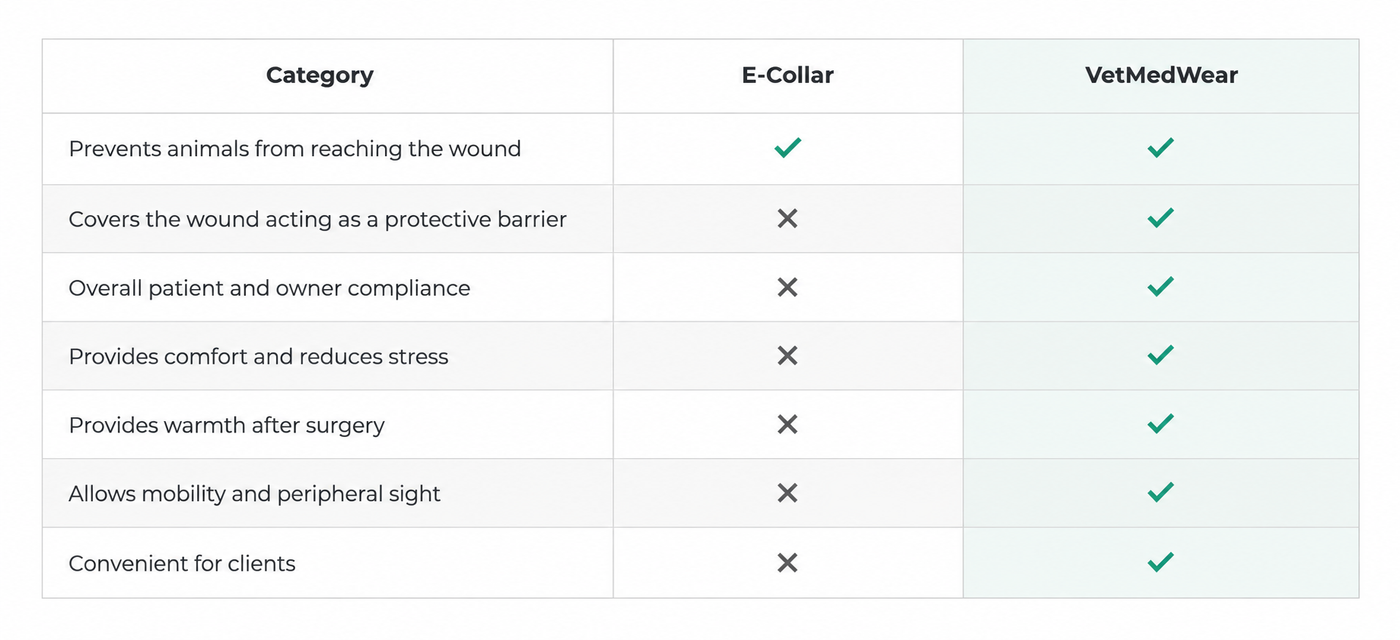Click VetMedWear checkmark for comfort and stress row
This screenshot has height=640, width=1400.
click(1160, 354)
